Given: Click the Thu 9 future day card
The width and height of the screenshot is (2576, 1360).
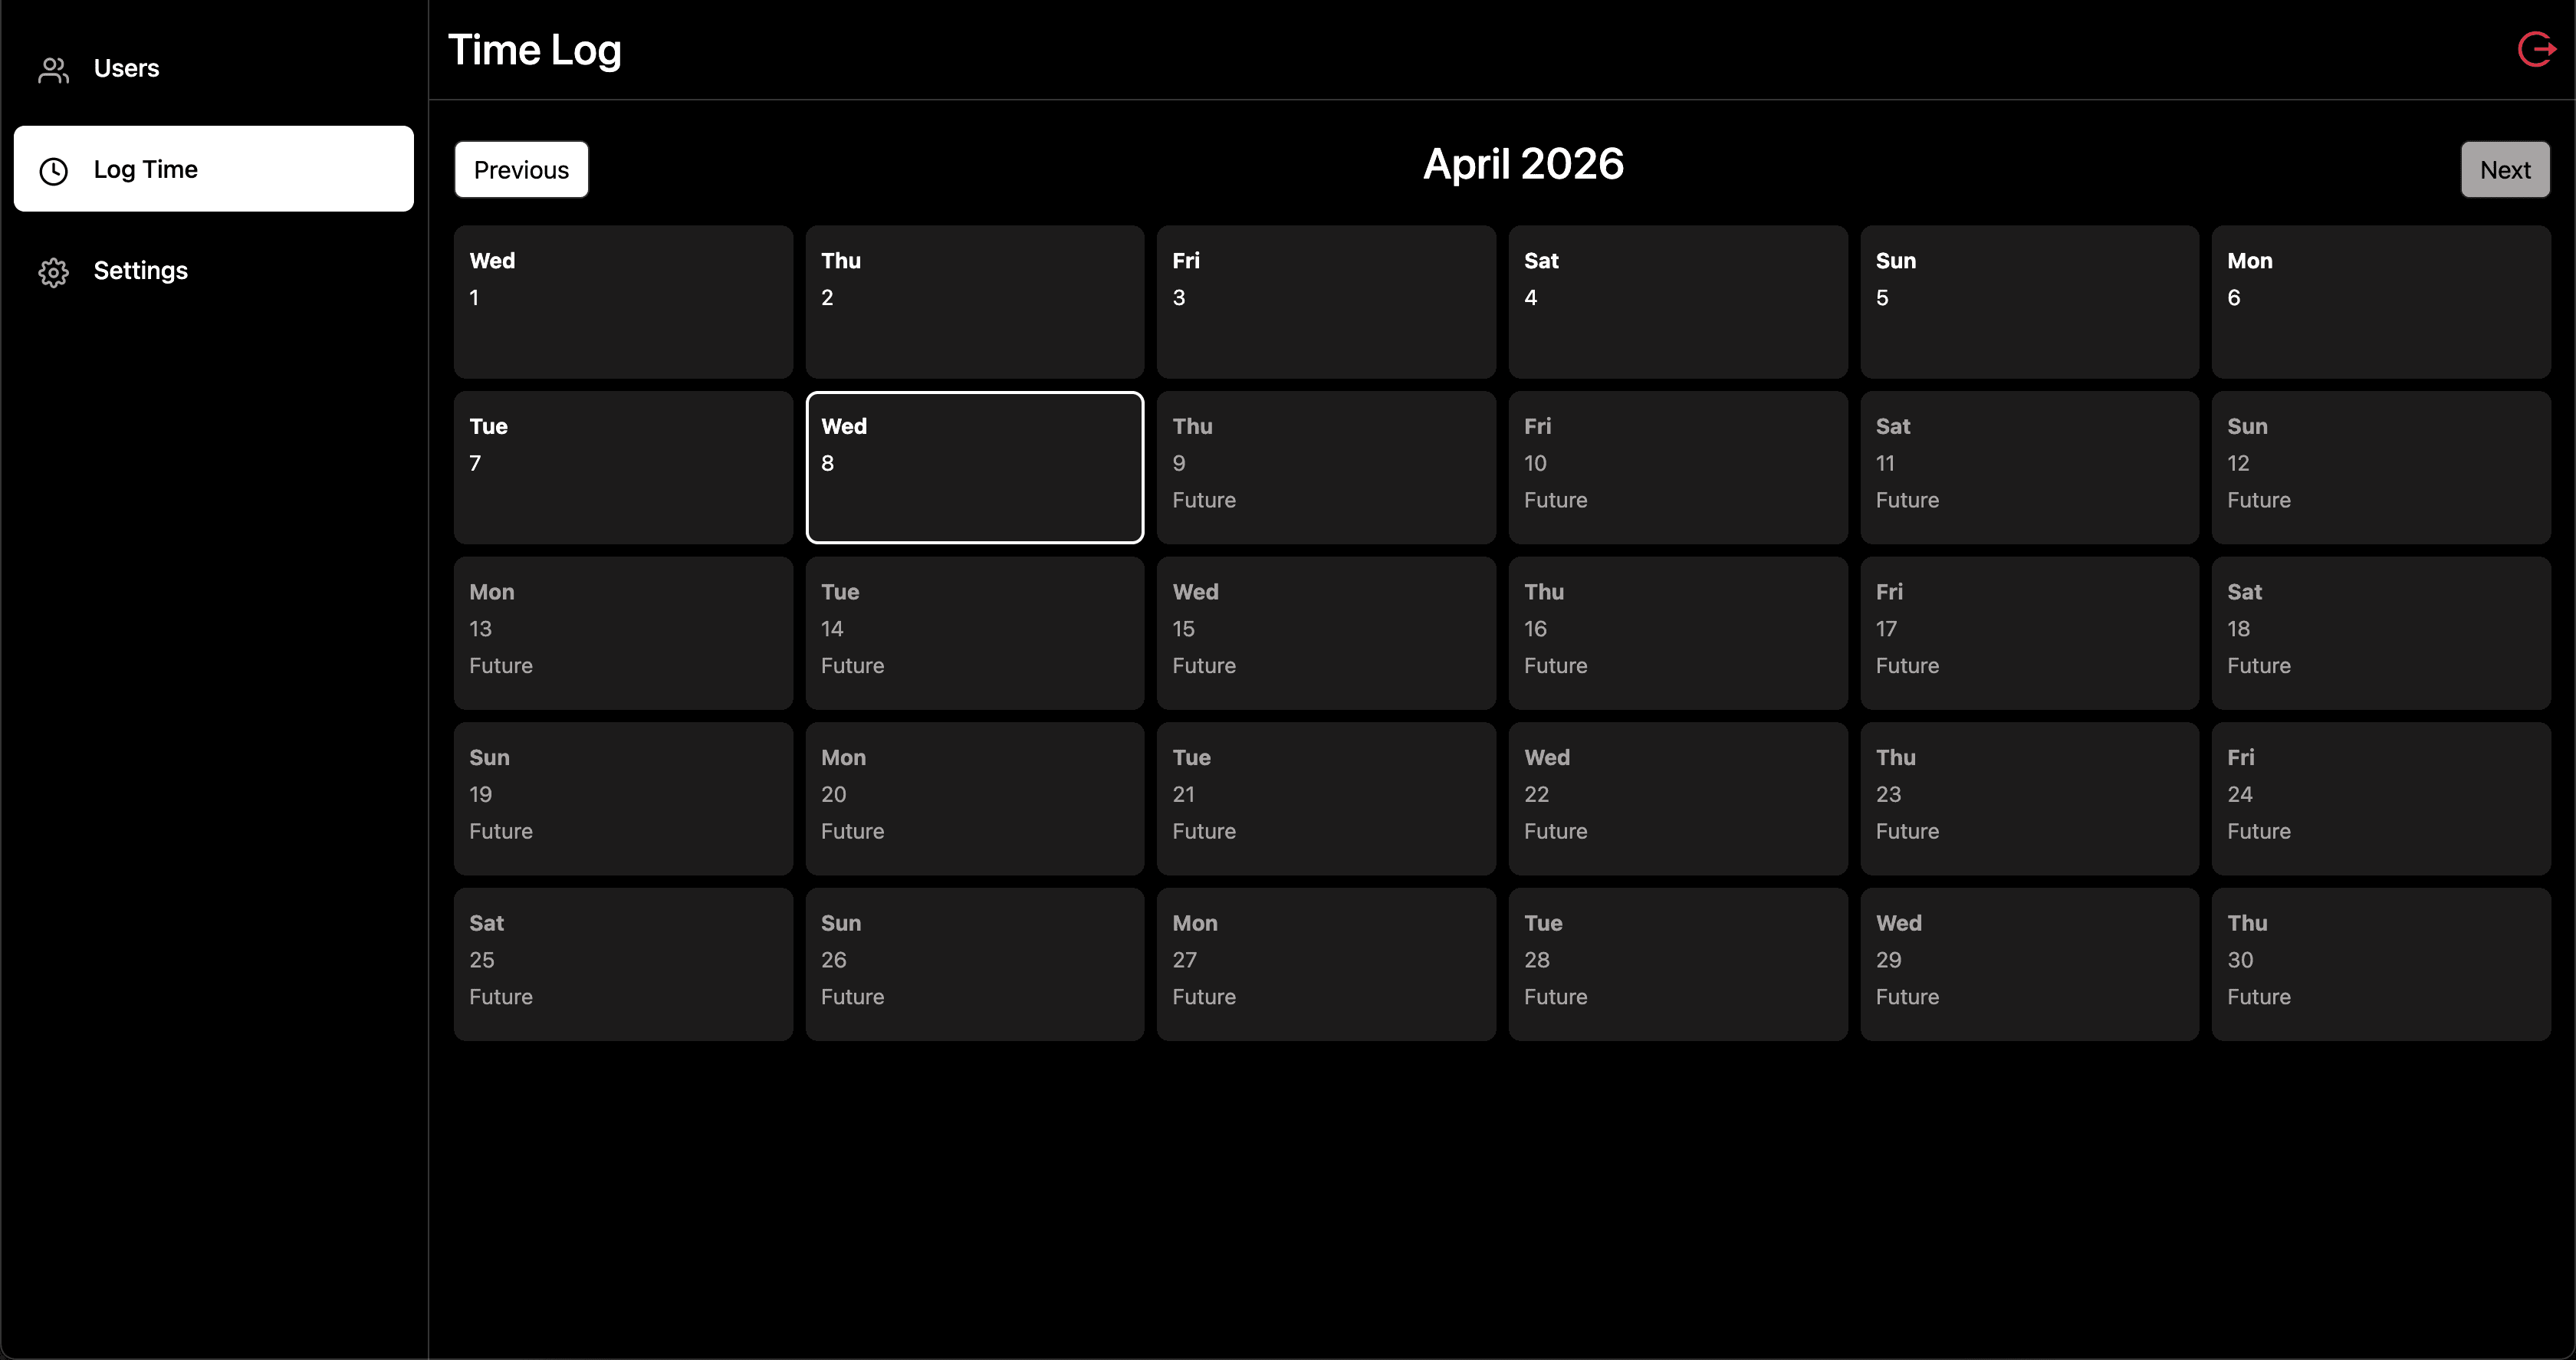Looking at the screenshot, I should [x=1326, y=468].
